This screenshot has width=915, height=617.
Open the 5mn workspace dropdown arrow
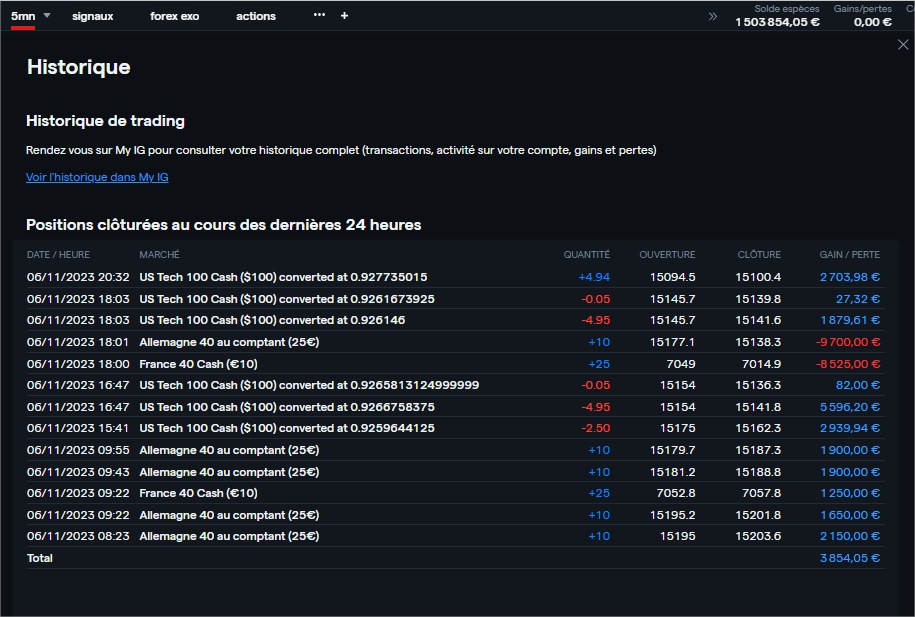point(47,16)
